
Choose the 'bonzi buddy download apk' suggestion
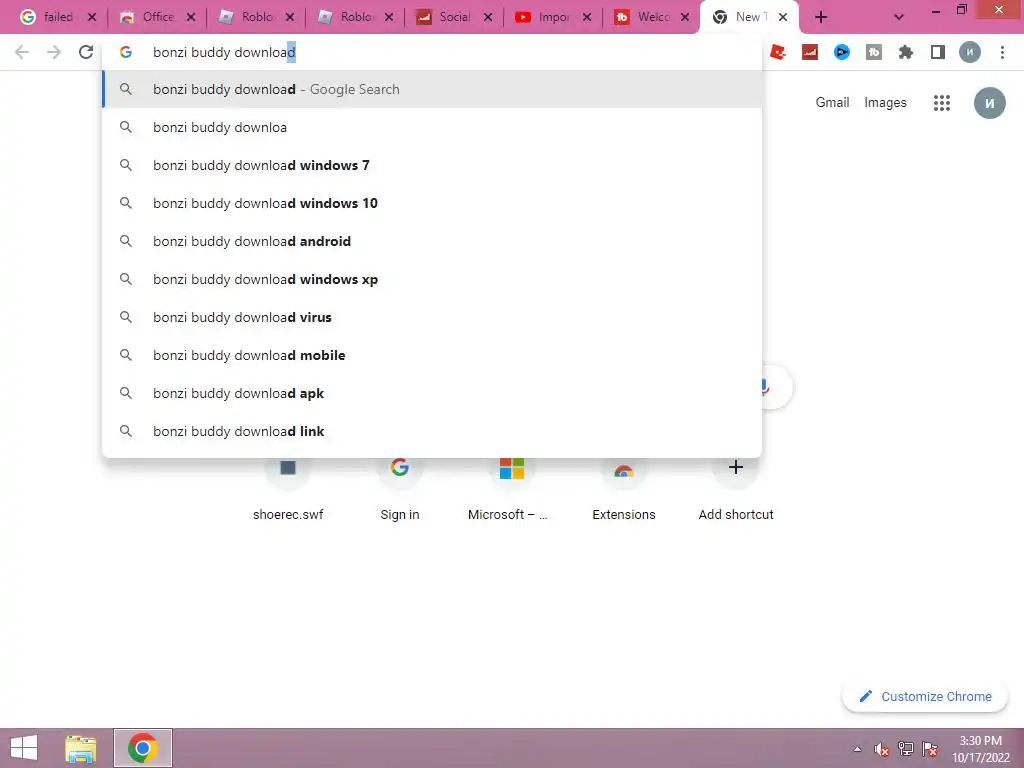432,393
